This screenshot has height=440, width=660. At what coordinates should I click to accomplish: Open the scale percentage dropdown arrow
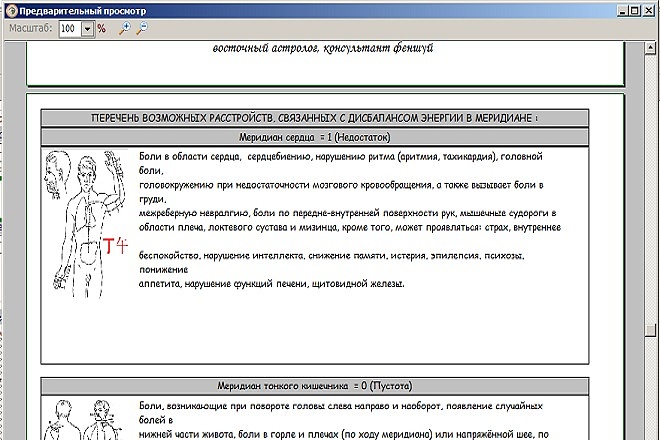[x=88, y=29]
